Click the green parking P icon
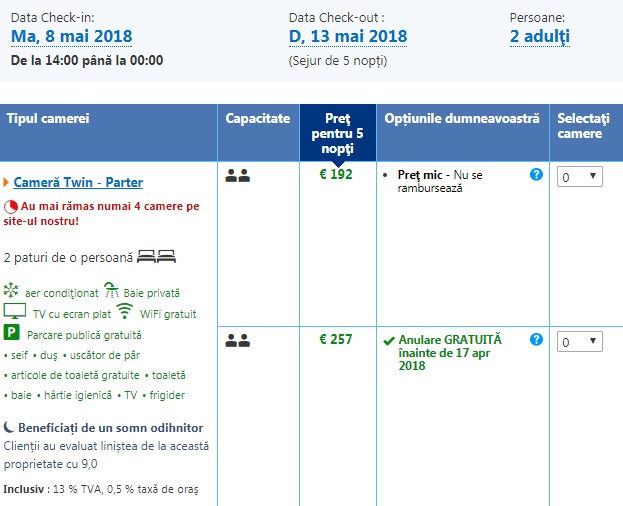The image size is (623, 506). pyautogui.click(x=13, y=332)
